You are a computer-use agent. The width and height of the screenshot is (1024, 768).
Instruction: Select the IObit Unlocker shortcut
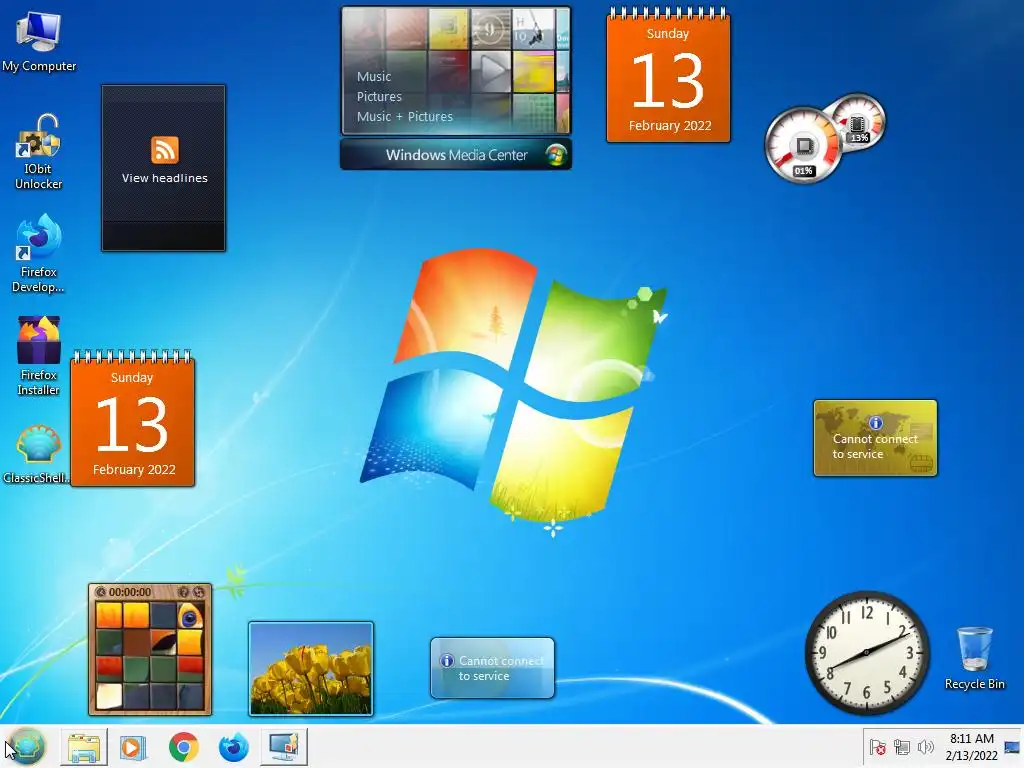(x=39, y=153)
